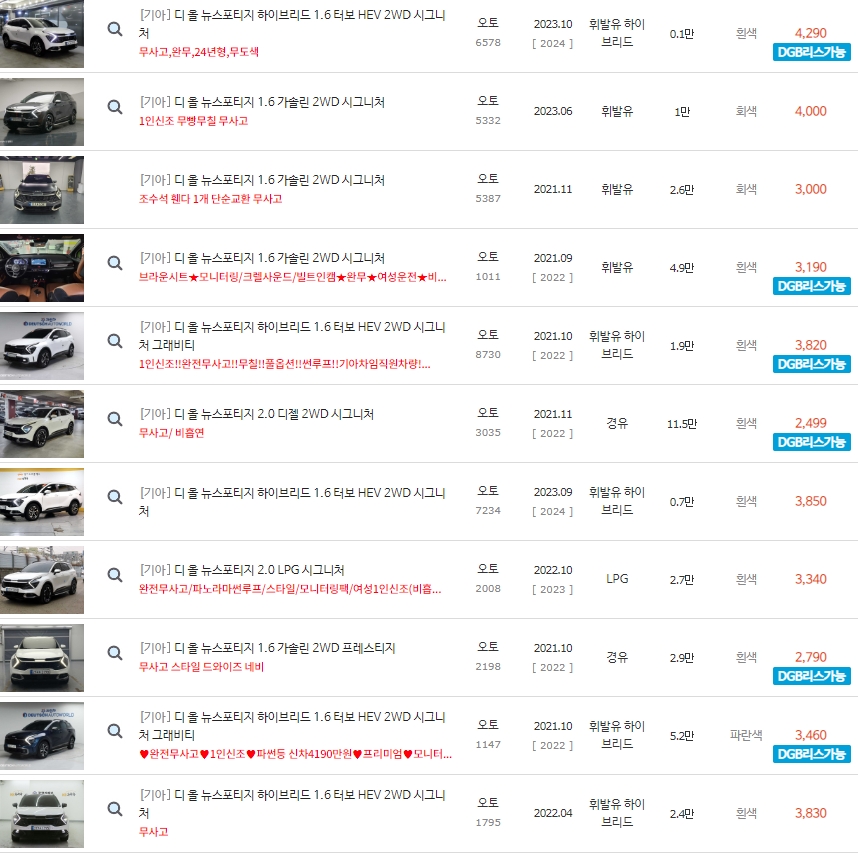Click mileage value 11.5만
The height and width of the screenshot is (854, 858).
(x=682, y=423)
